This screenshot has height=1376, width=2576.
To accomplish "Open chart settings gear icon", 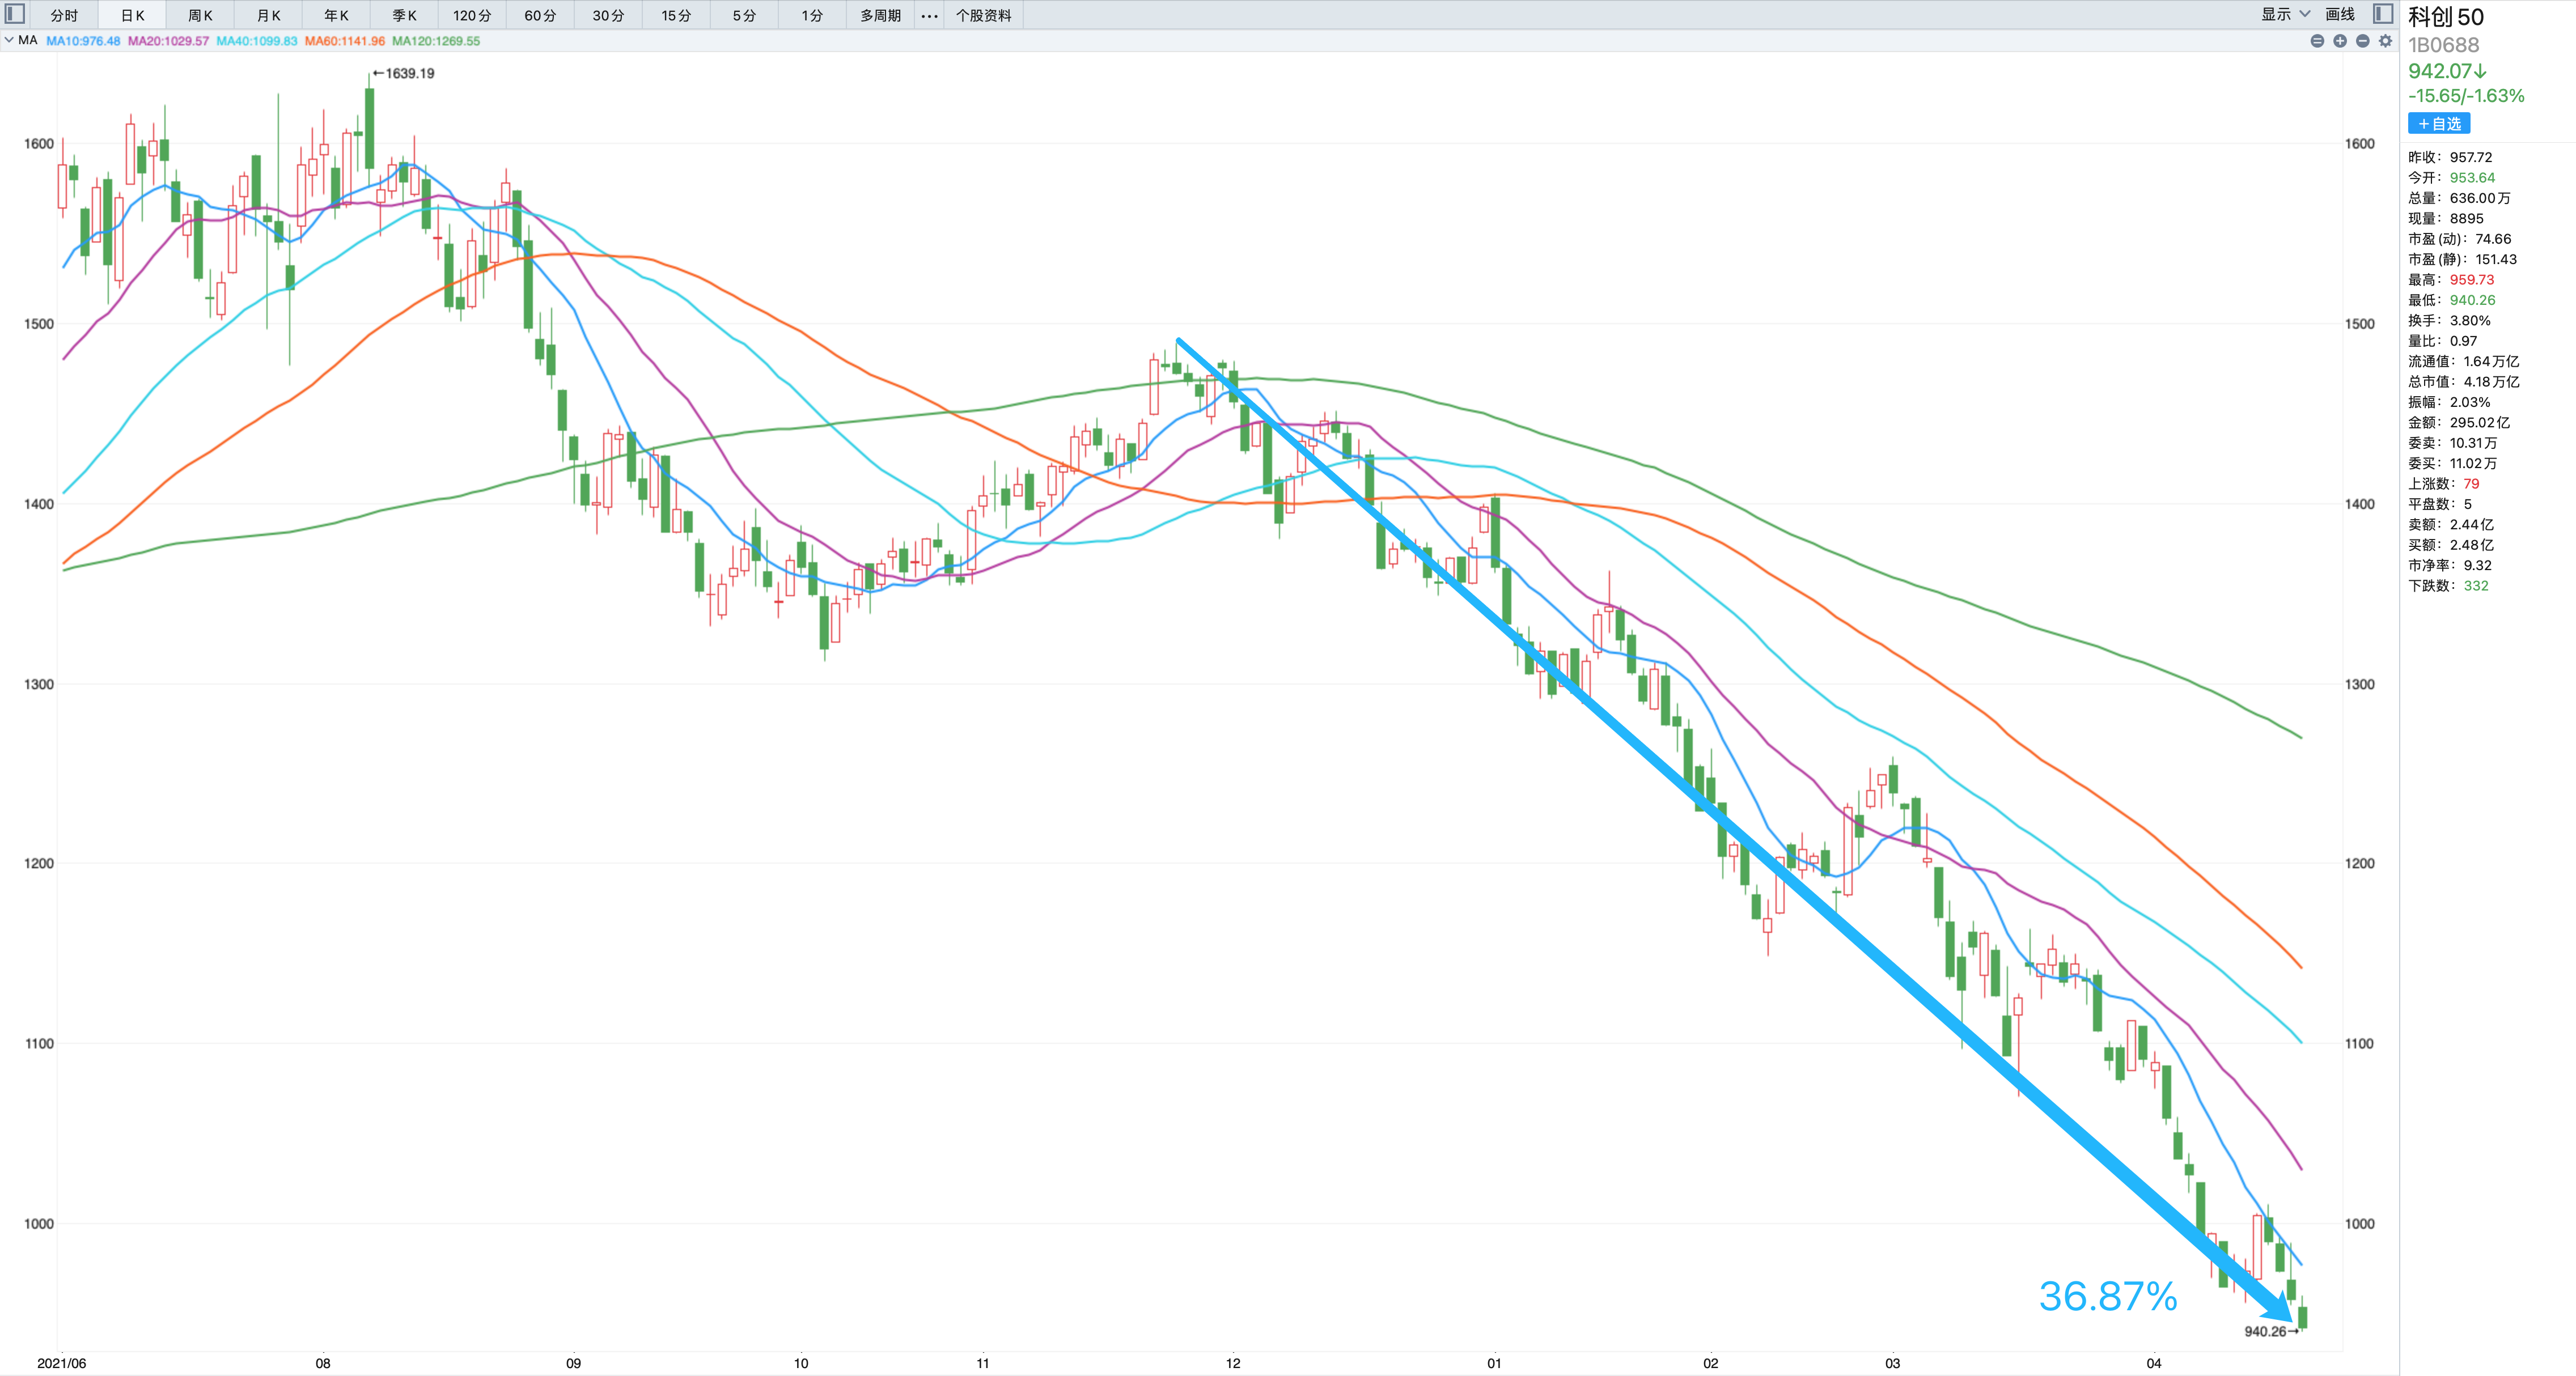I will 2385,41.
